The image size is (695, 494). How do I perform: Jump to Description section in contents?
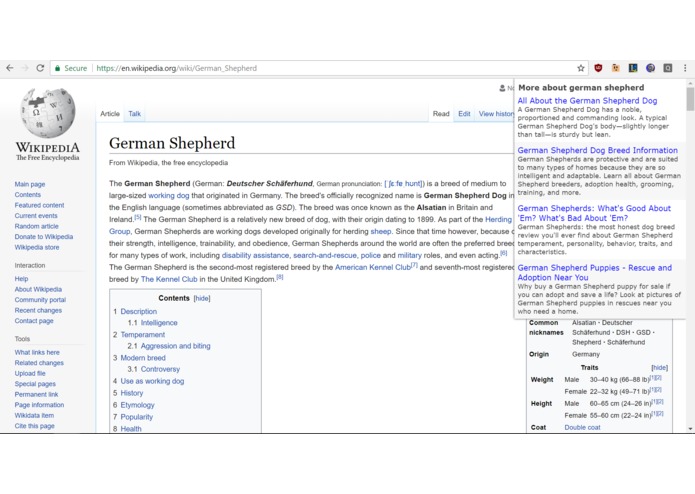coord(139,312)
